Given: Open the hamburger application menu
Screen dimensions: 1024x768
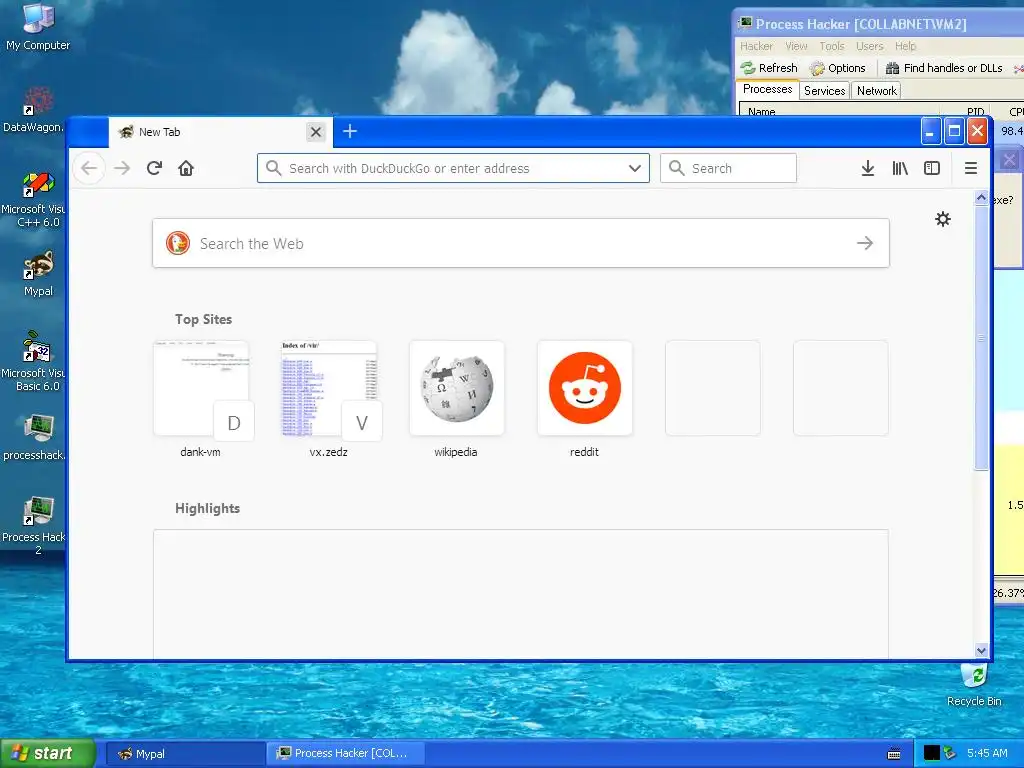Looking at the screenshot, I should click(x=971, y=168).
